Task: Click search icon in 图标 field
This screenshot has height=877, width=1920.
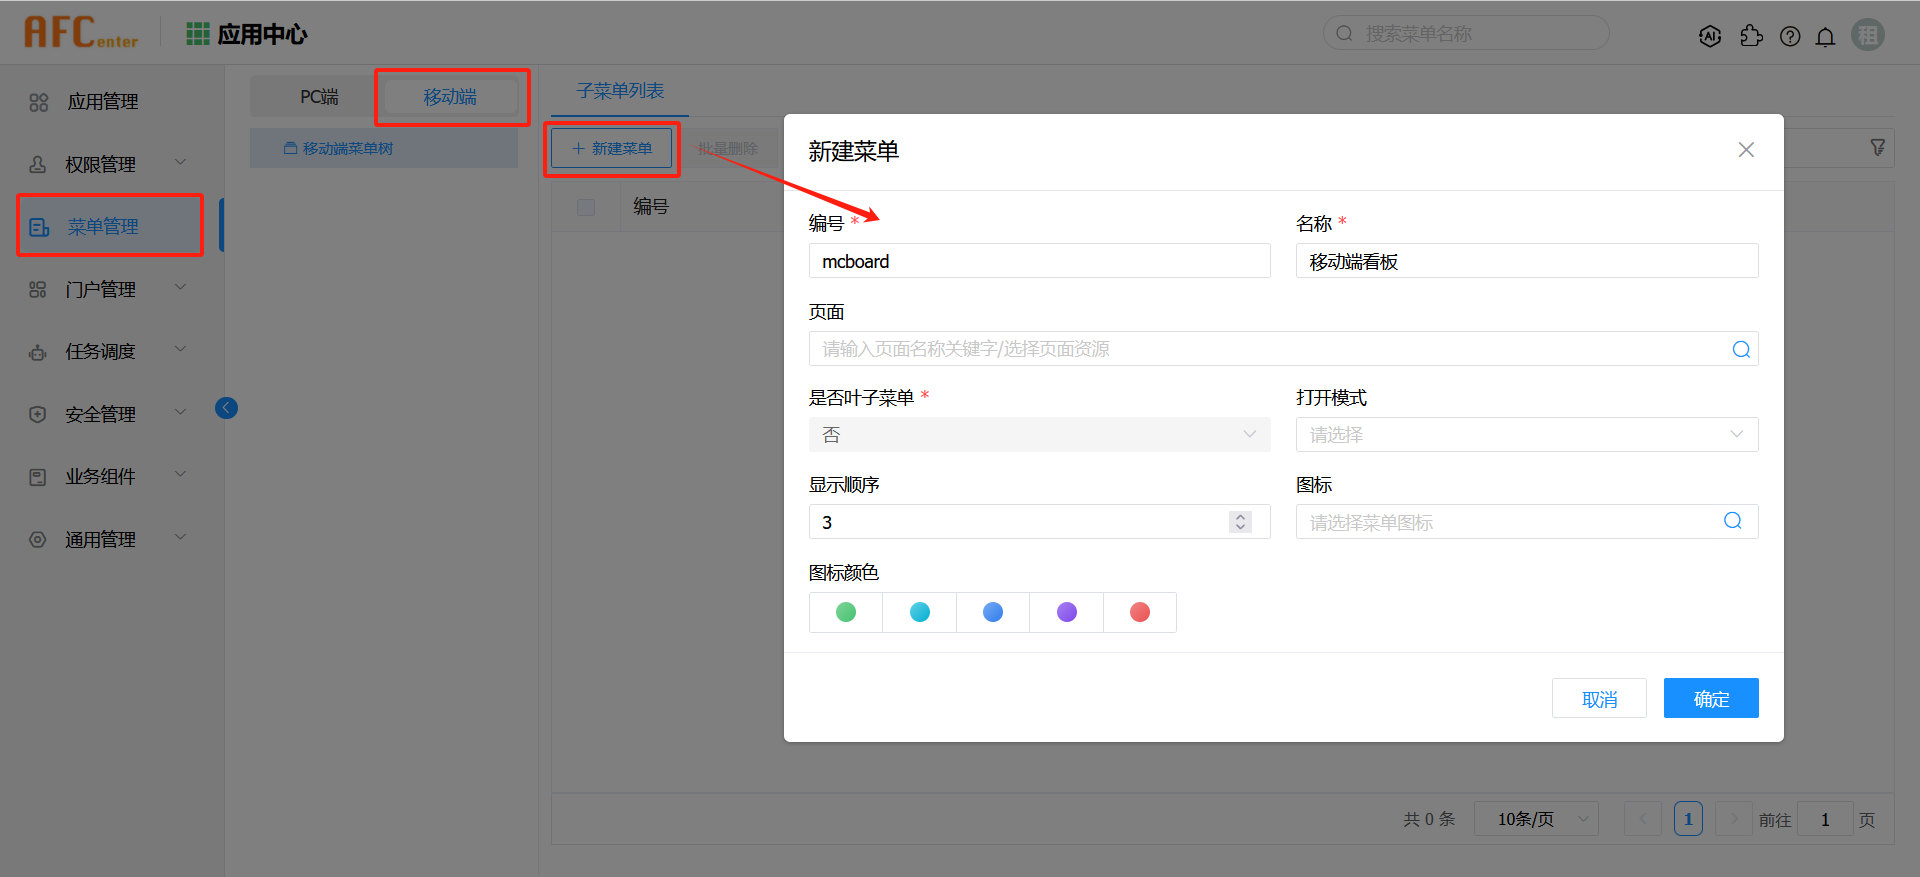Action: (1733, 521)
